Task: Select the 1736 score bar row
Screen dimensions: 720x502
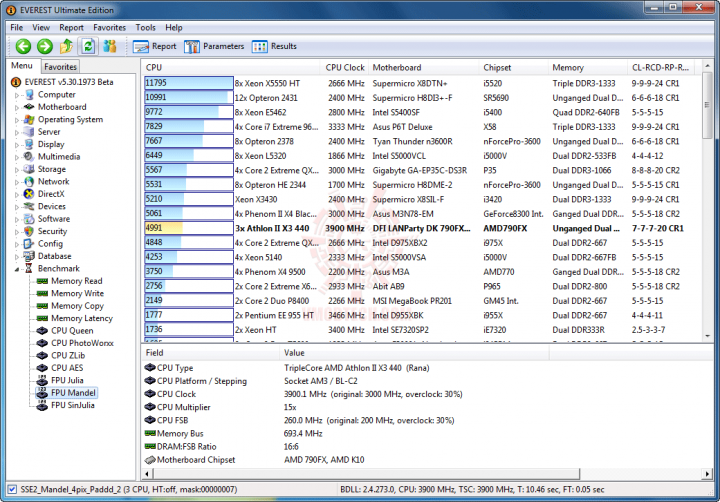Action: (189, 330)
